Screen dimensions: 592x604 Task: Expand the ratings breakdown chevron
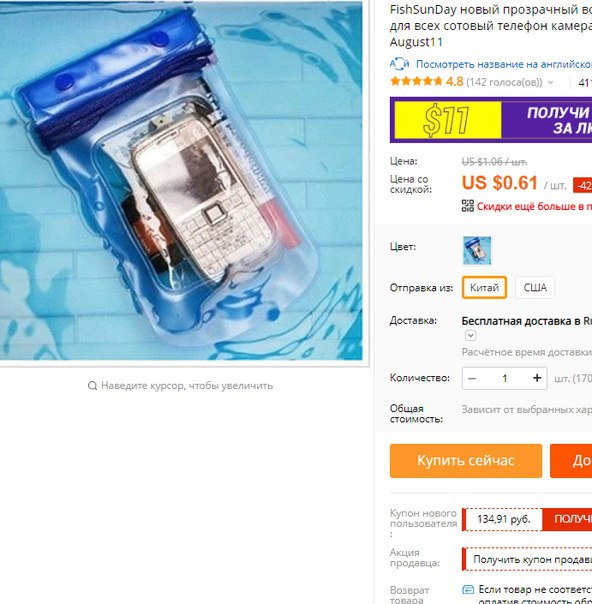(x=550, y=82)
